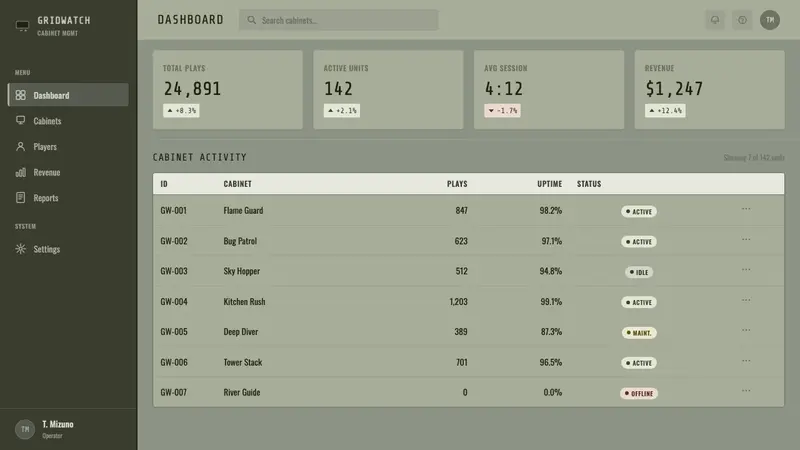Open the Settings menu item
Viewport: 800px width, 450px height.
coord(68,248)
